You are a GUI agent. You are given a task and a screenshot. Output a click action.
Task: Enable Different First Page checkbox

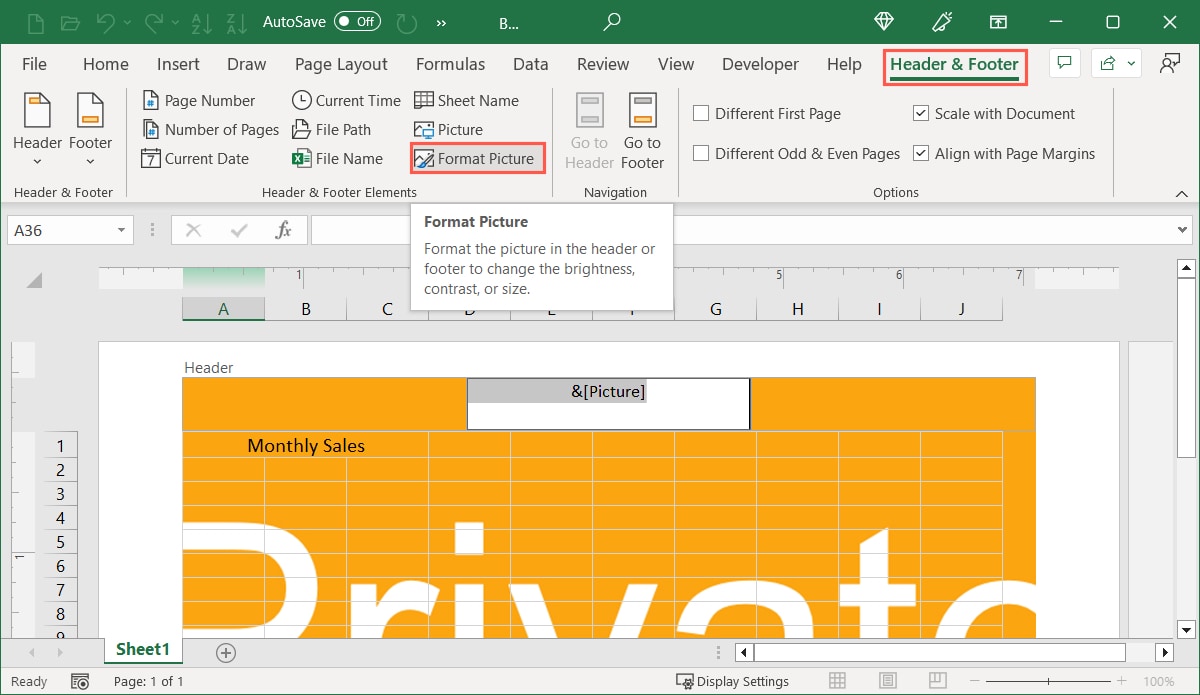[702, 114]
